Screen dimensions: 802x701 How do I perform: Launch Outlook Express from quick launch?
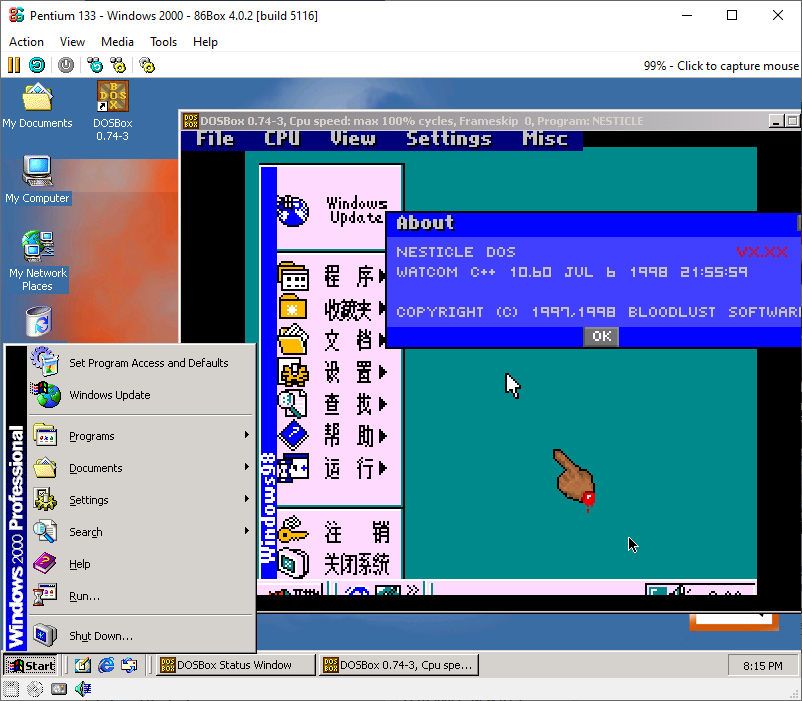pyautogui.click(x=129, y=665)
